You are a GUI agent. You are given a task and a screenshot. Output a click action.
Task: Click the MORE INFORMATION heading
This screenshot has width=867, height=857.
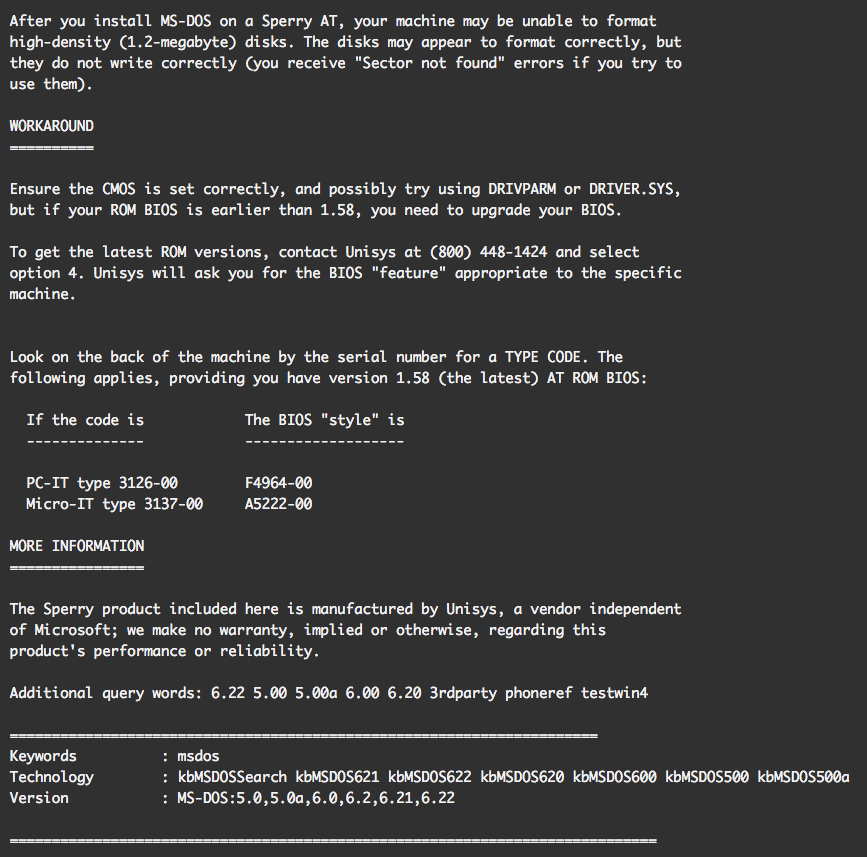[76, 546]
